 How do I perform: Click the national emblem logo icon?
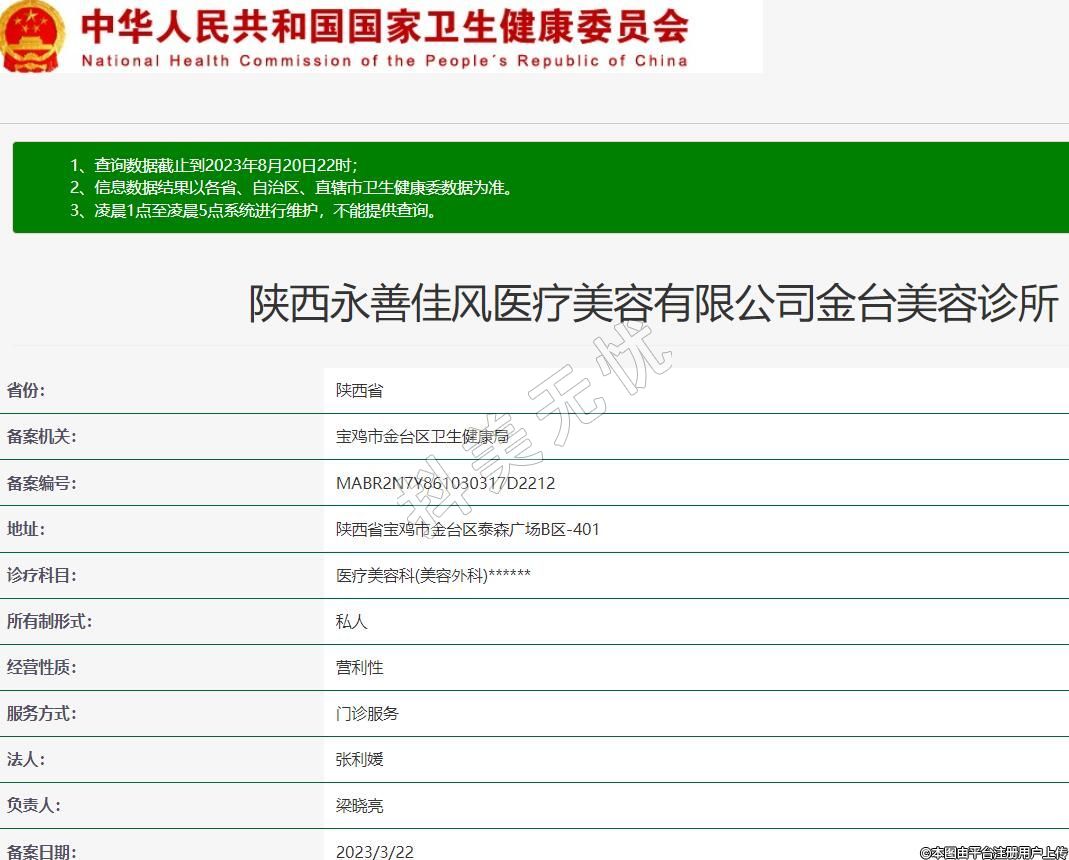click(x=33, y=35)
